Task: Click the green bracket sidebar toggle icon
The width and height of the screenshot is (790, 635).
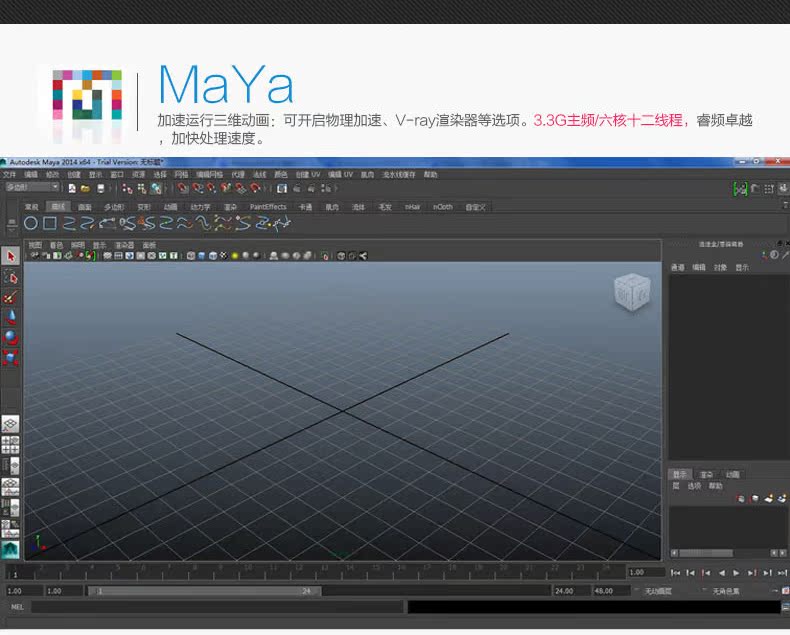Action: [x=740, y=189]
